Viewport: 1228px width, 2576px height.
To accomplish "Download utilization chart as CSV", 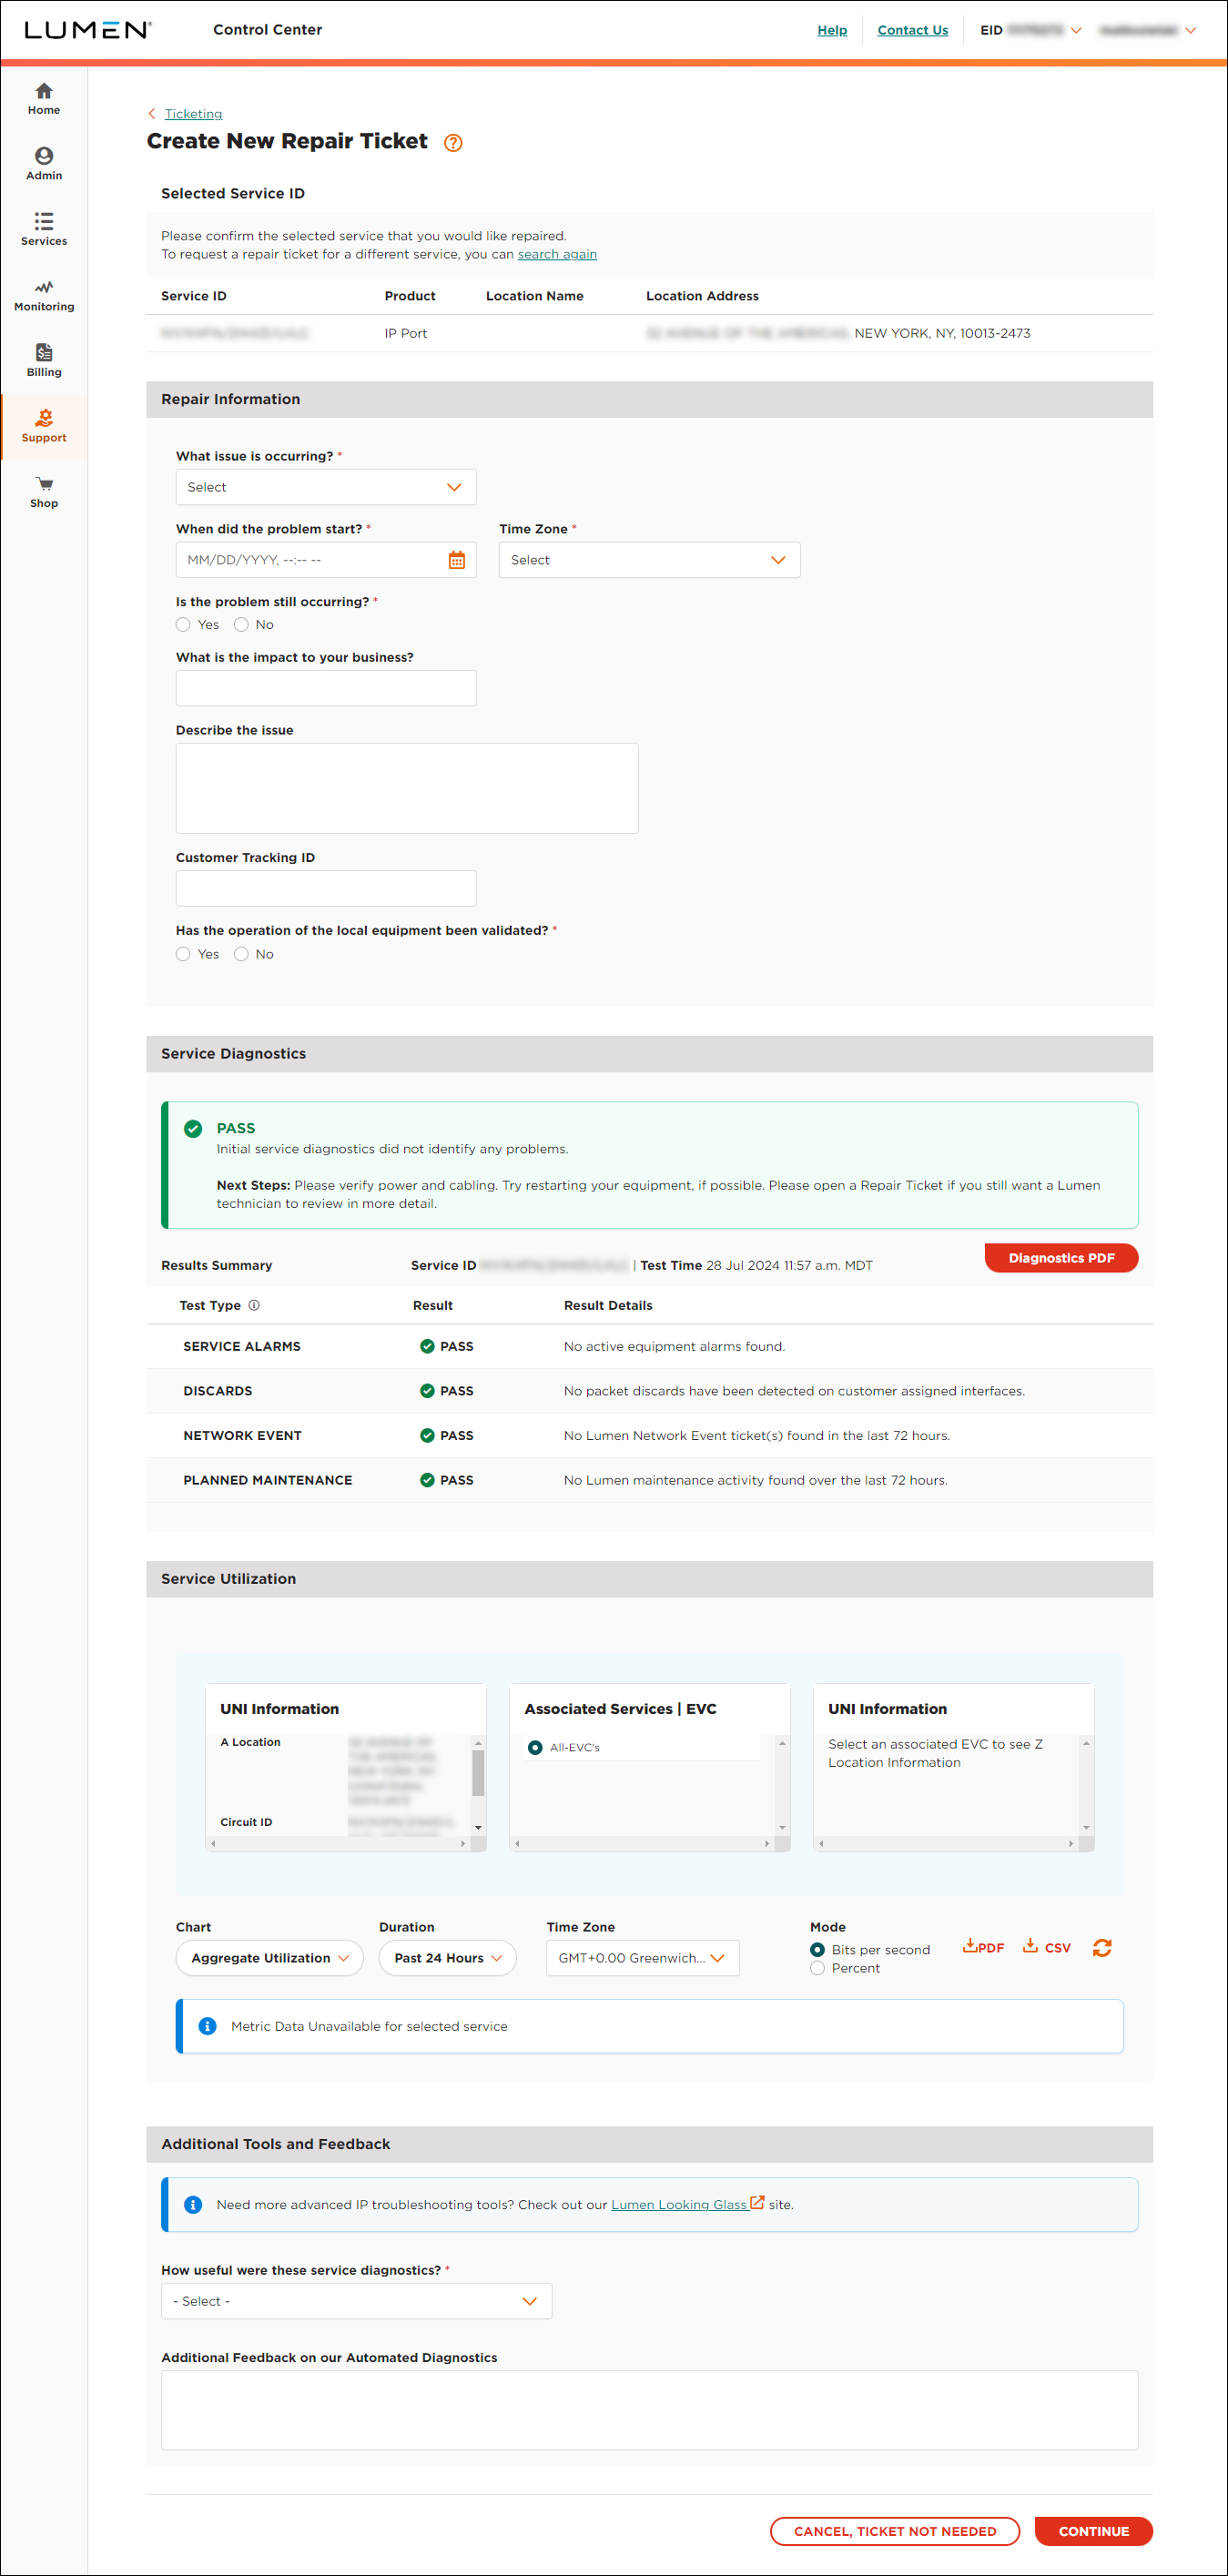I will pyautogui.click(x=1047, y=1946).
